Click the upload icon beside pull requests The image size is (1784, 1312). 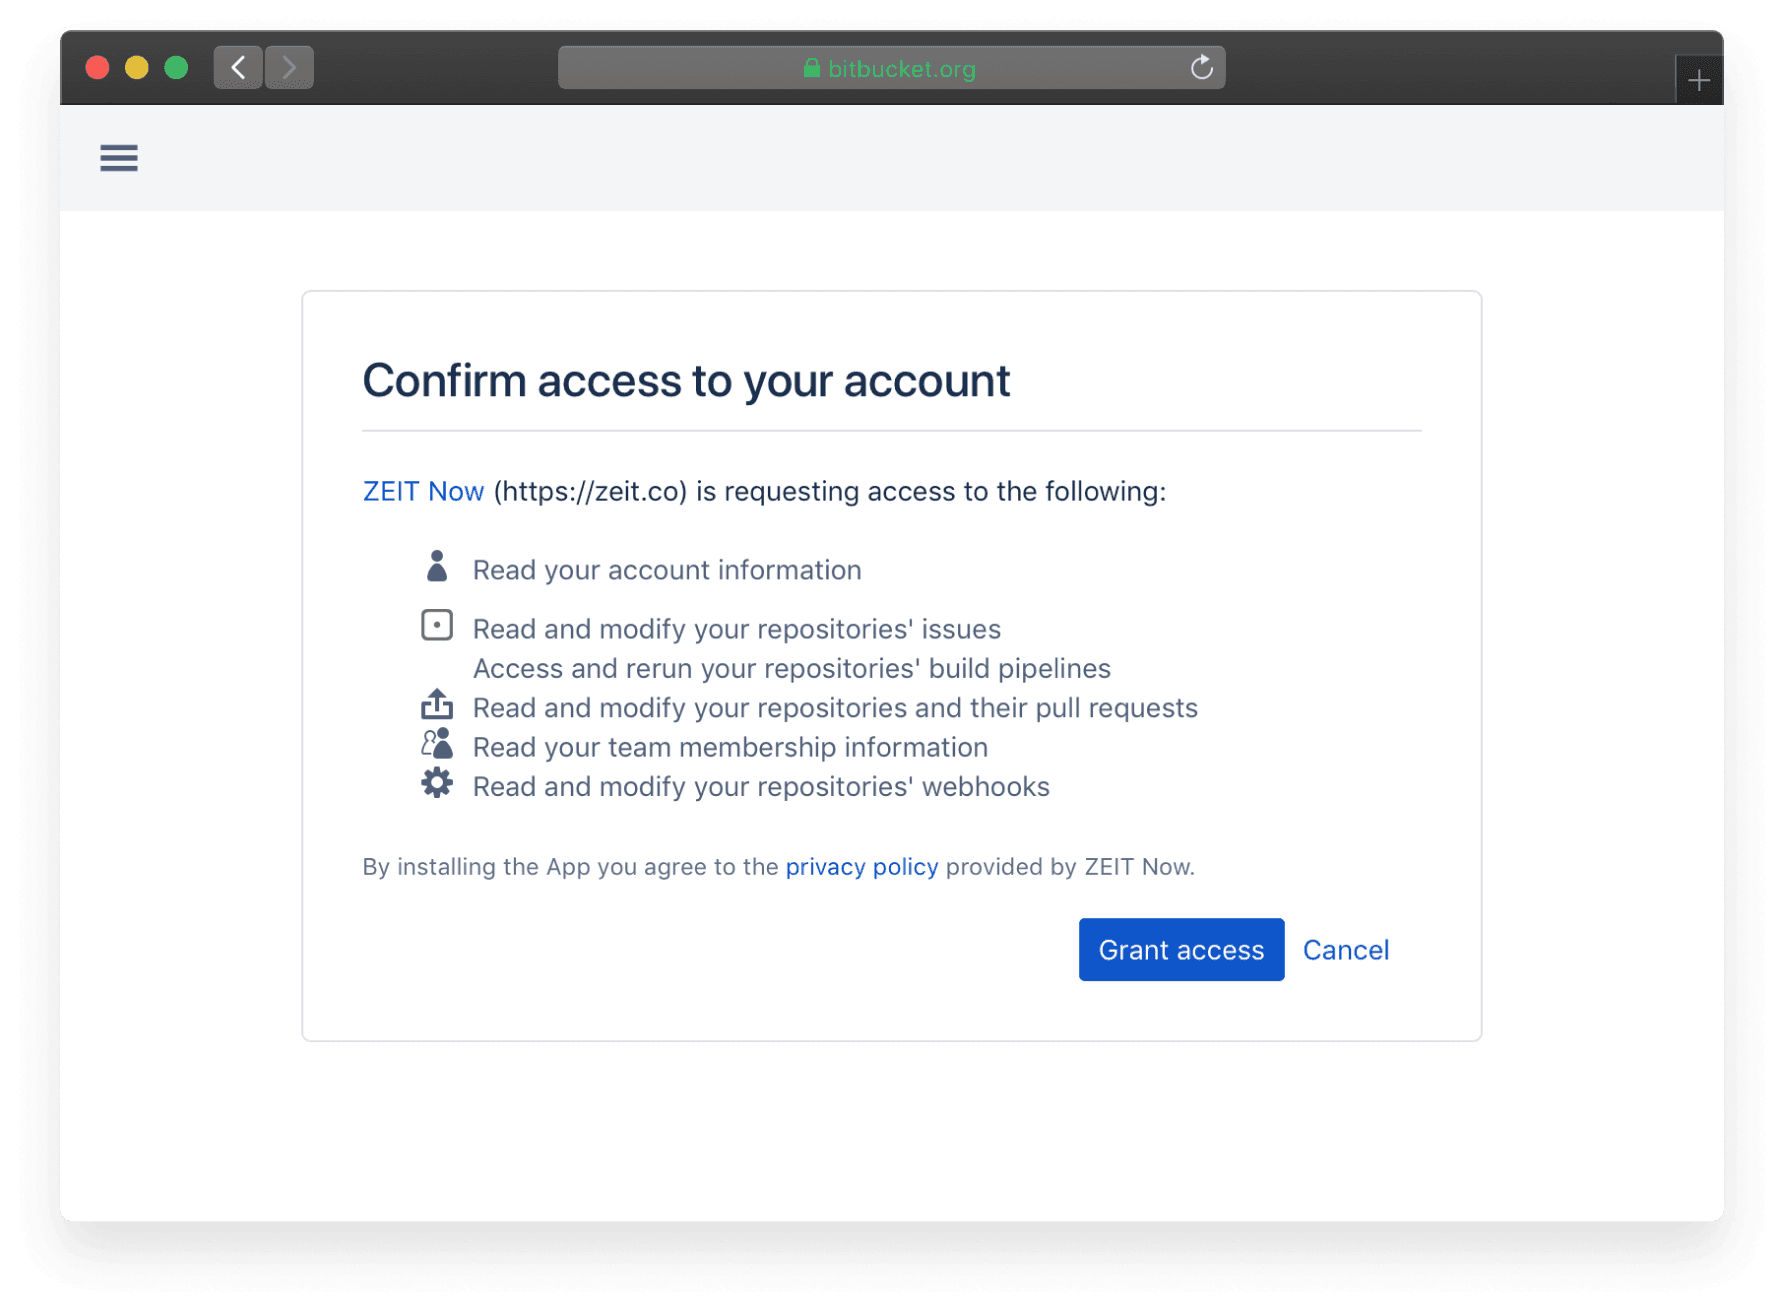tap(437, 705)
